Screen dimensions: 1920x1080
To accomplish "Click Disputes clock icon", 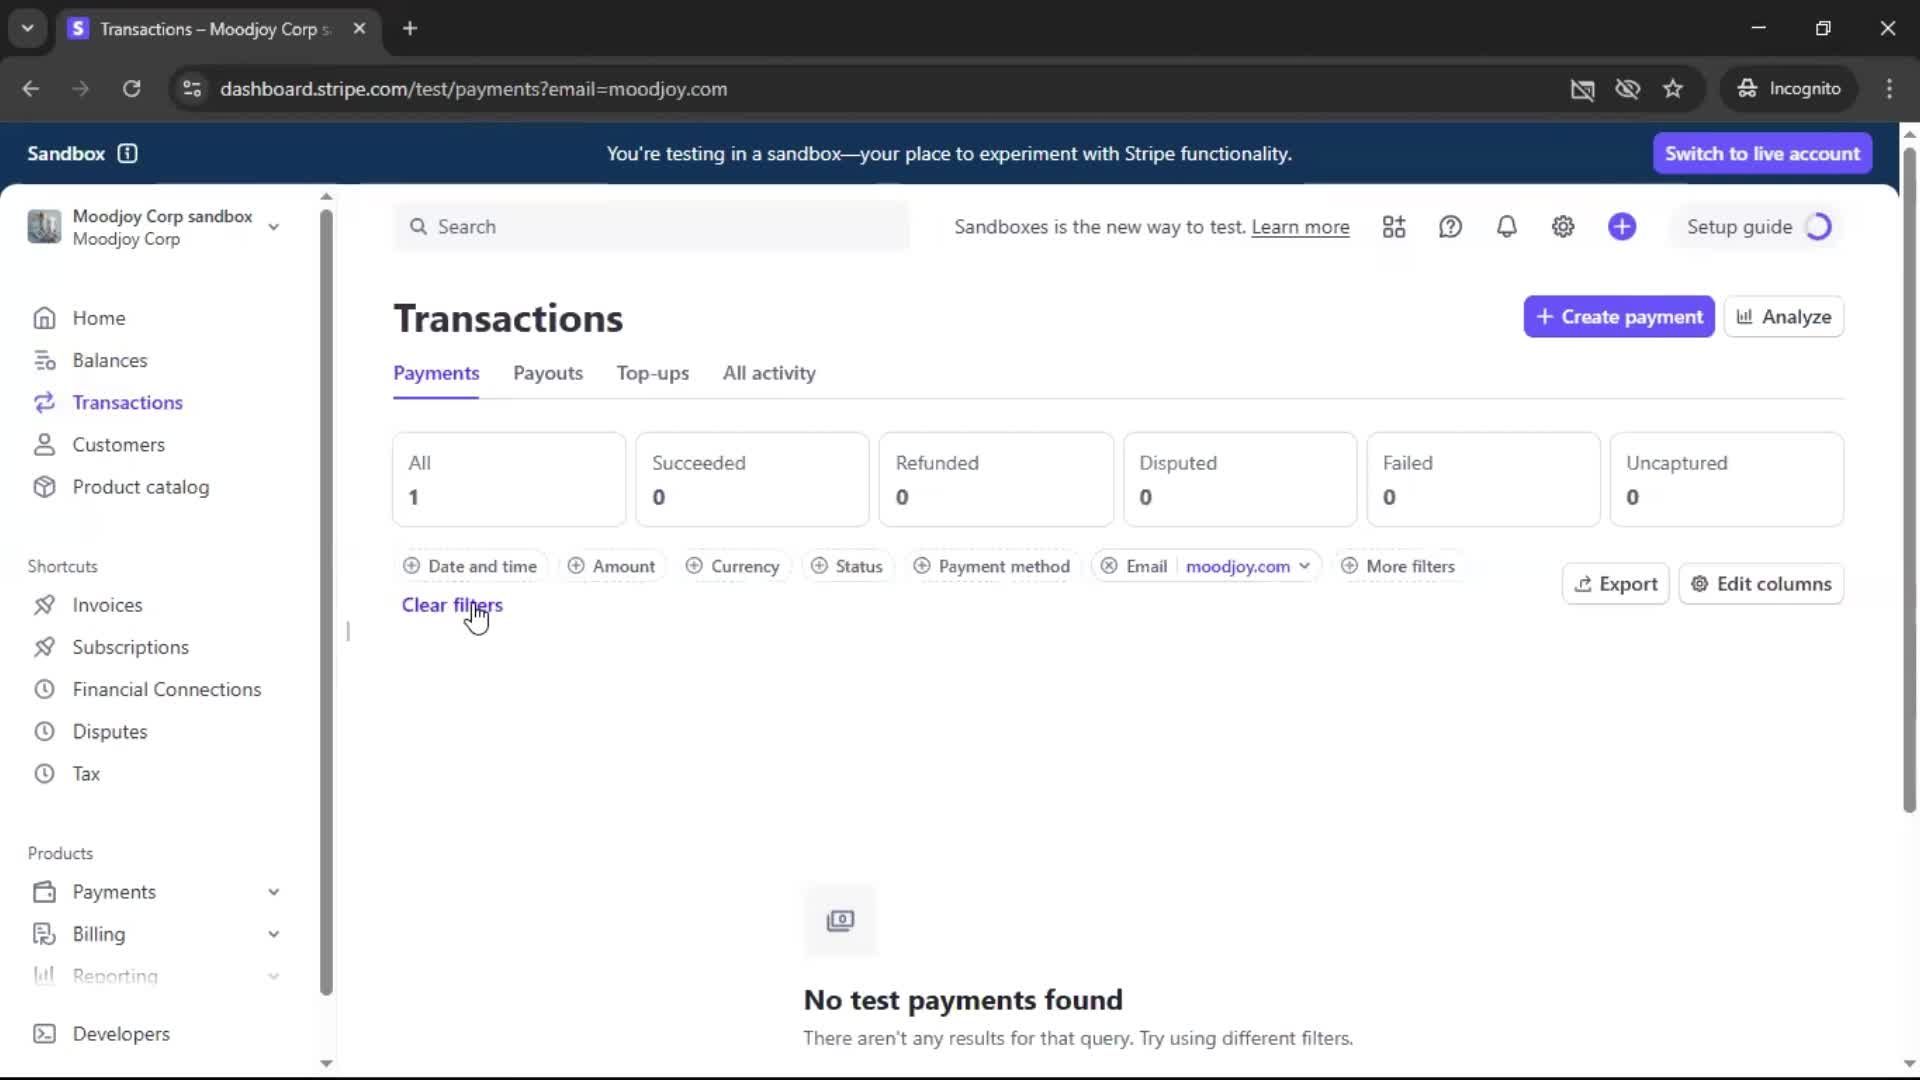I will (44, 731).
